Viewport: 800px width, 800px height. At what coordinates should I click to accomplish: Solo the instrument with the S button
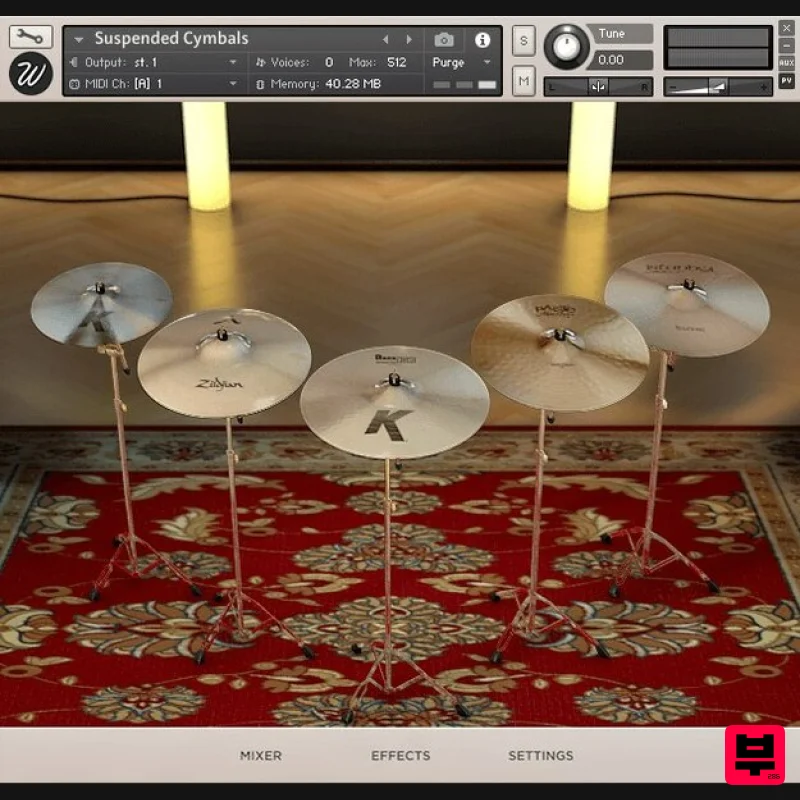pyautogui.click(x=522, y=38)
